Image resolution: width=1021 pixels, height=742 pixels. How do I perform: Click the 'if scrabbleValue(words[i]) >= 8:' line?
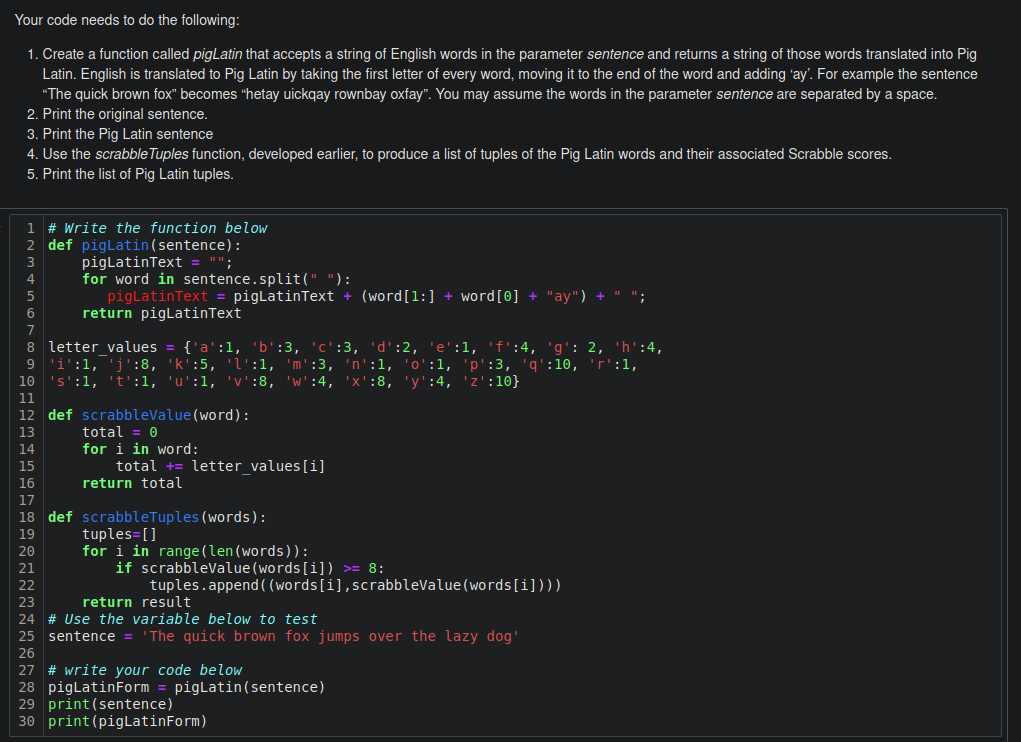250,568
